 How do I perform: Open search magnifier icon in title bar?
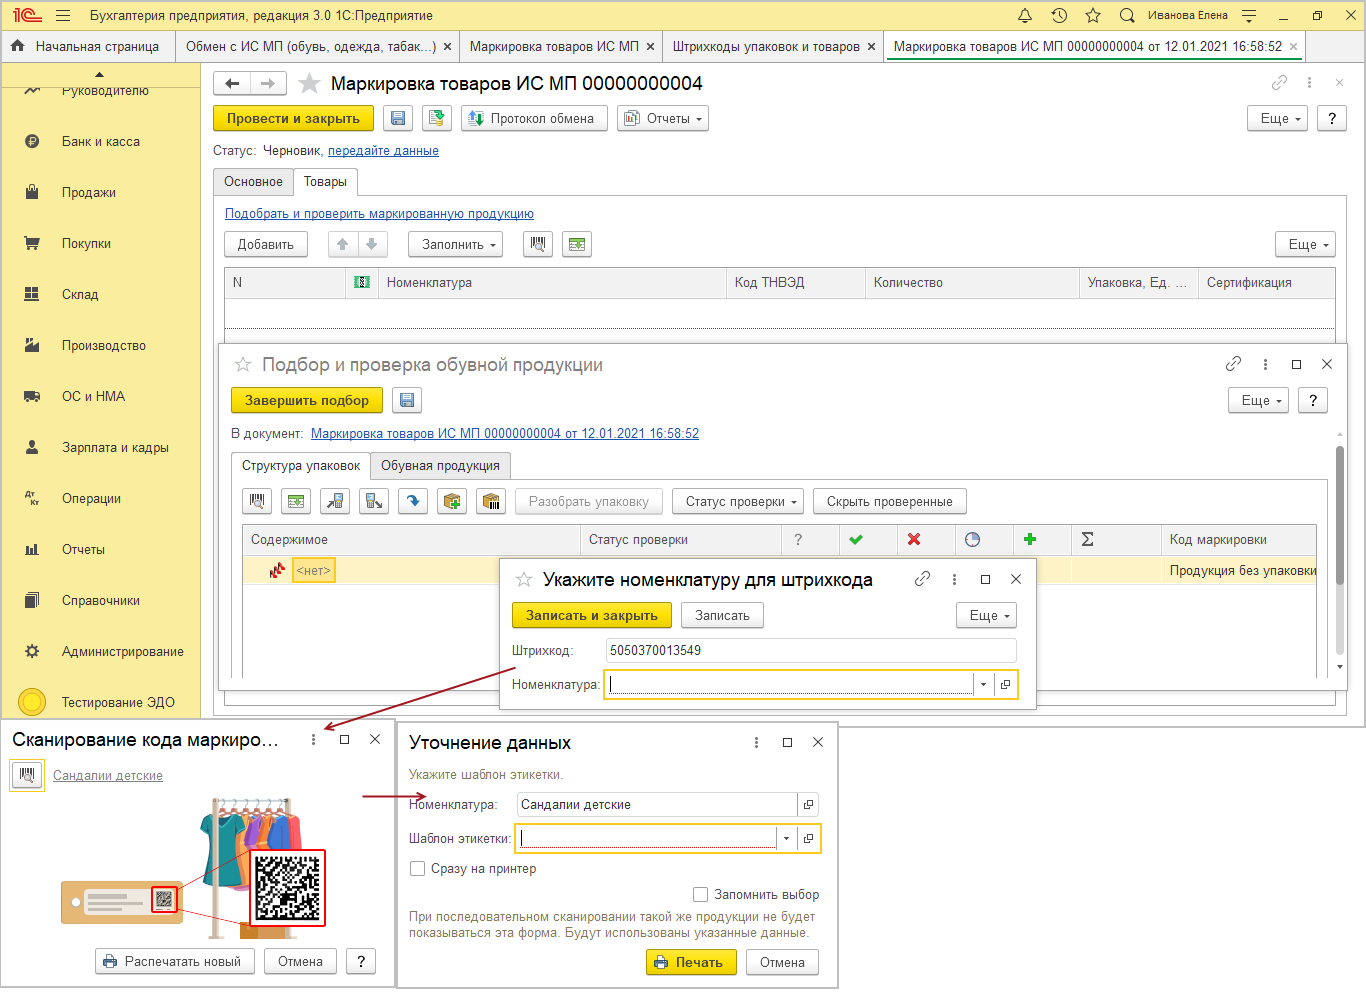pos(1127,15)
